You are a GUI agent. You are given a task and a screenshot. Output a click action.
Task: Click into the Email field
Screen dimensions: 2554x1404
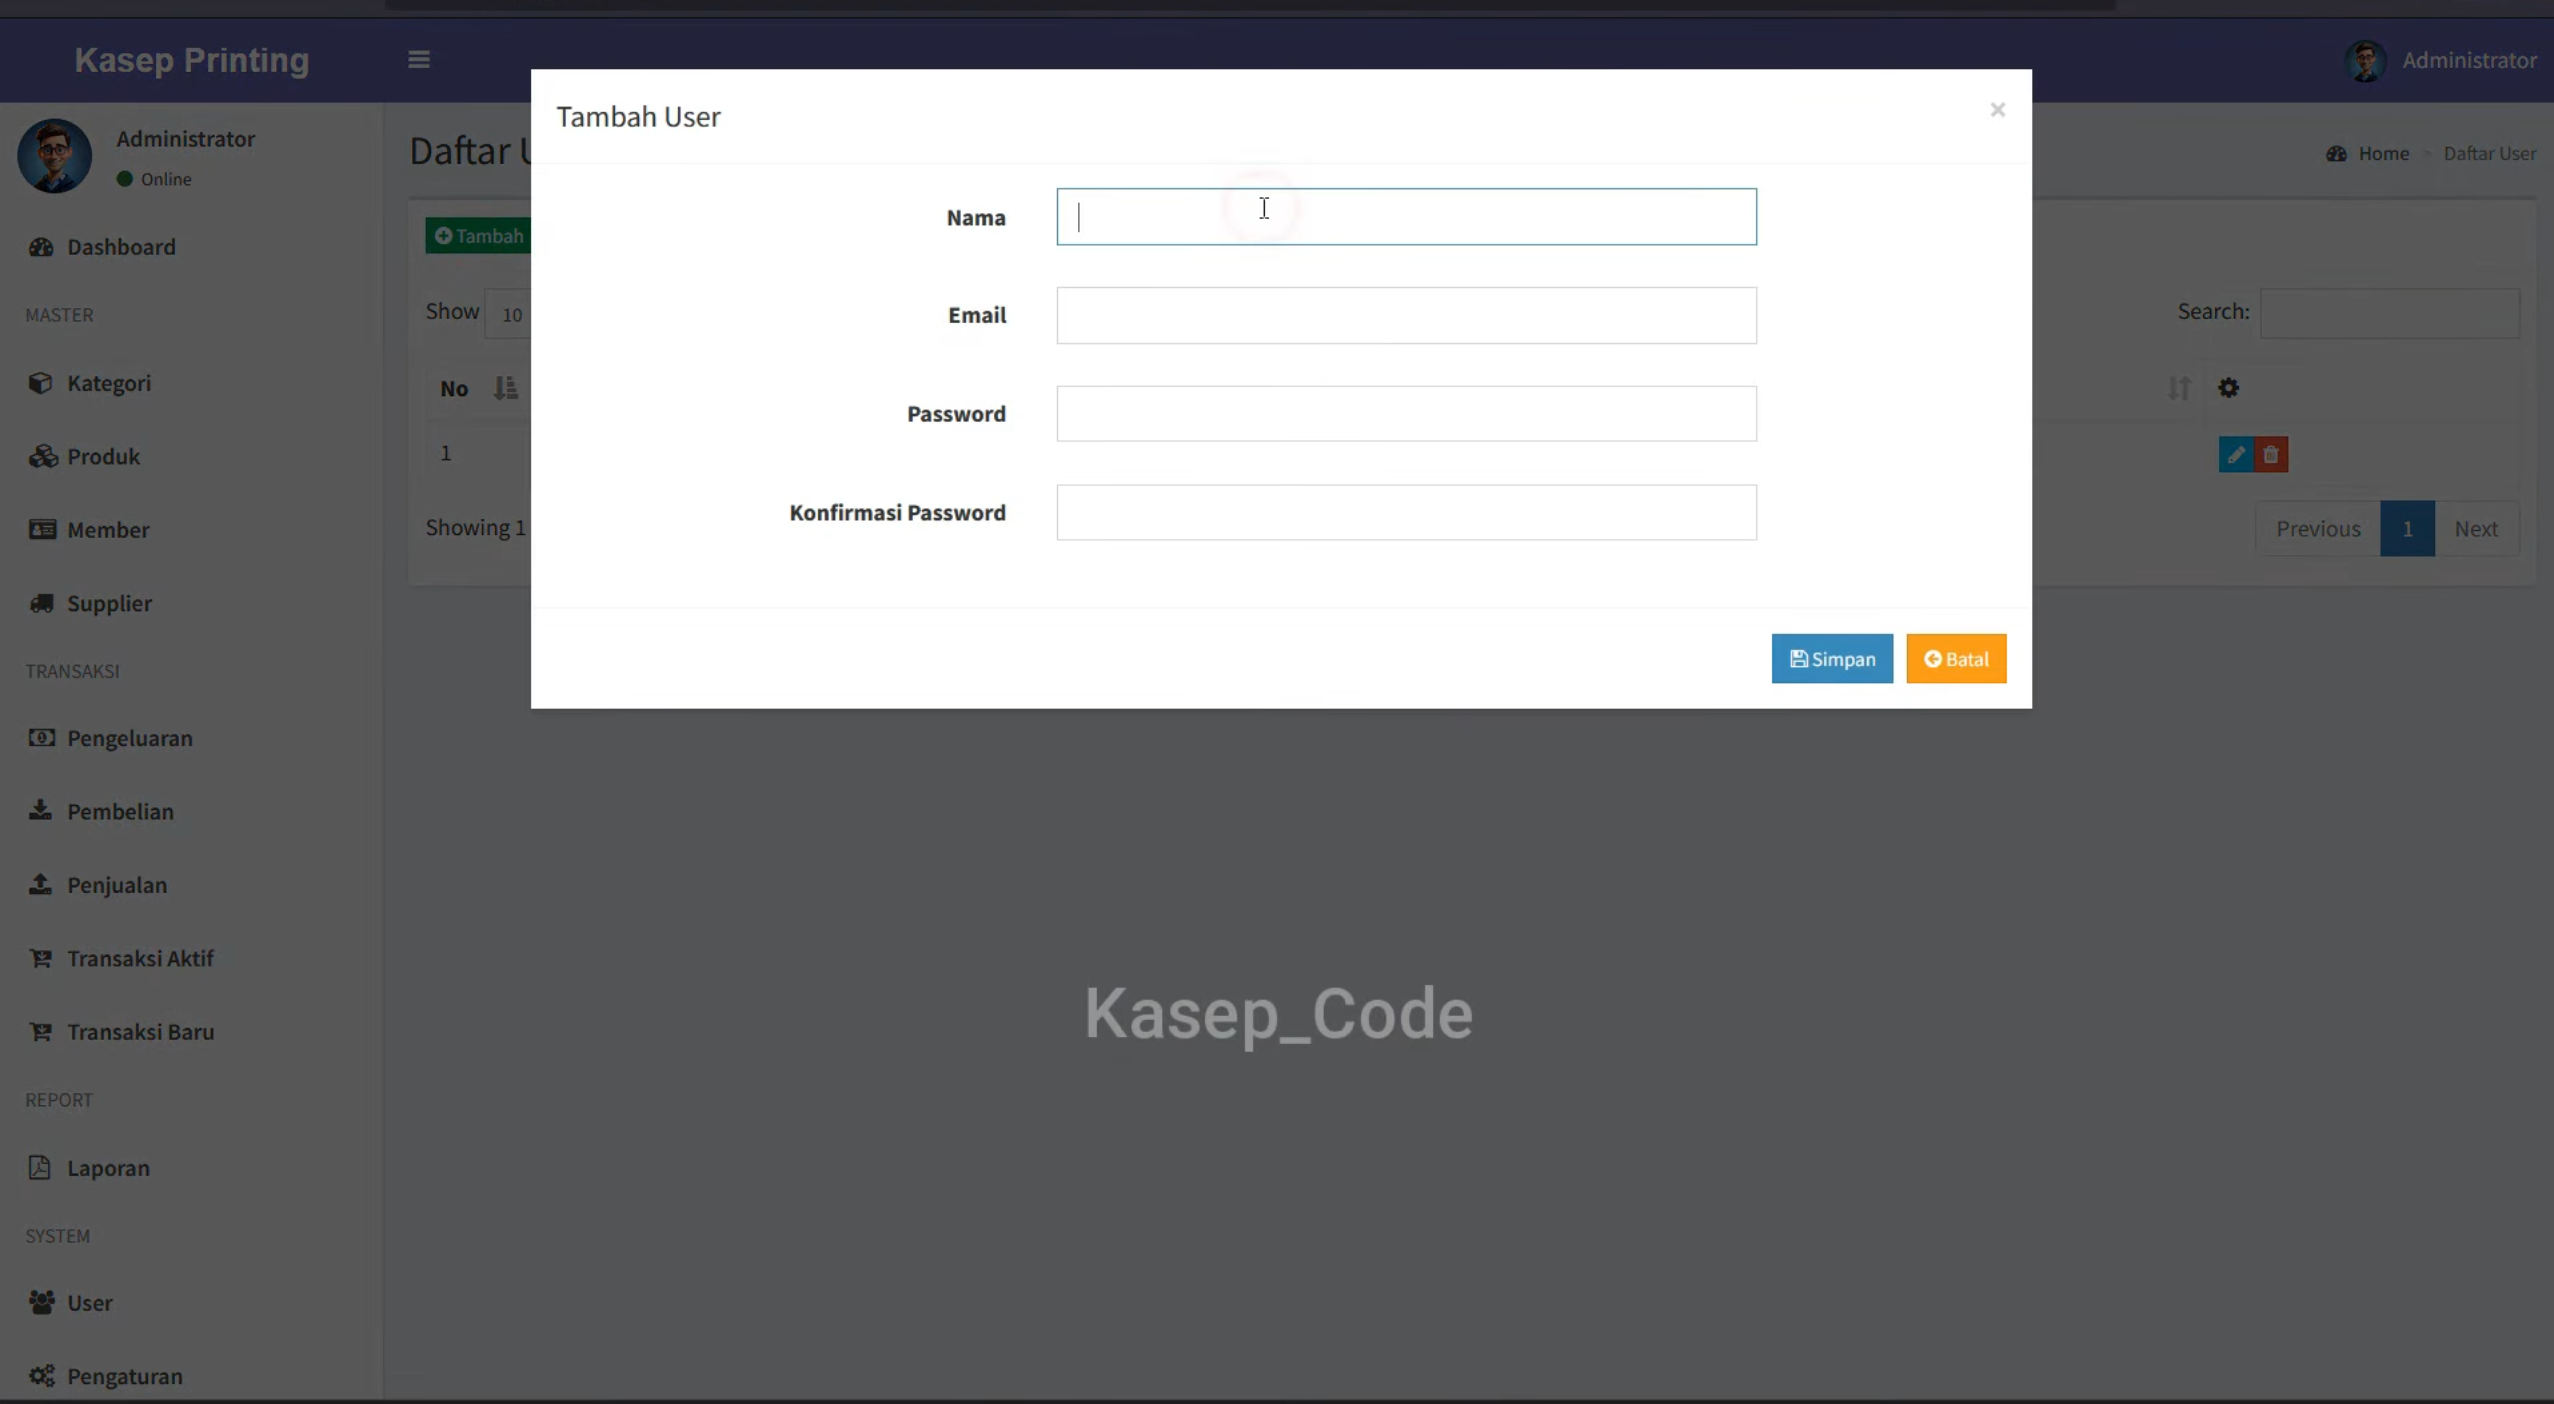tap(1406, 315)
